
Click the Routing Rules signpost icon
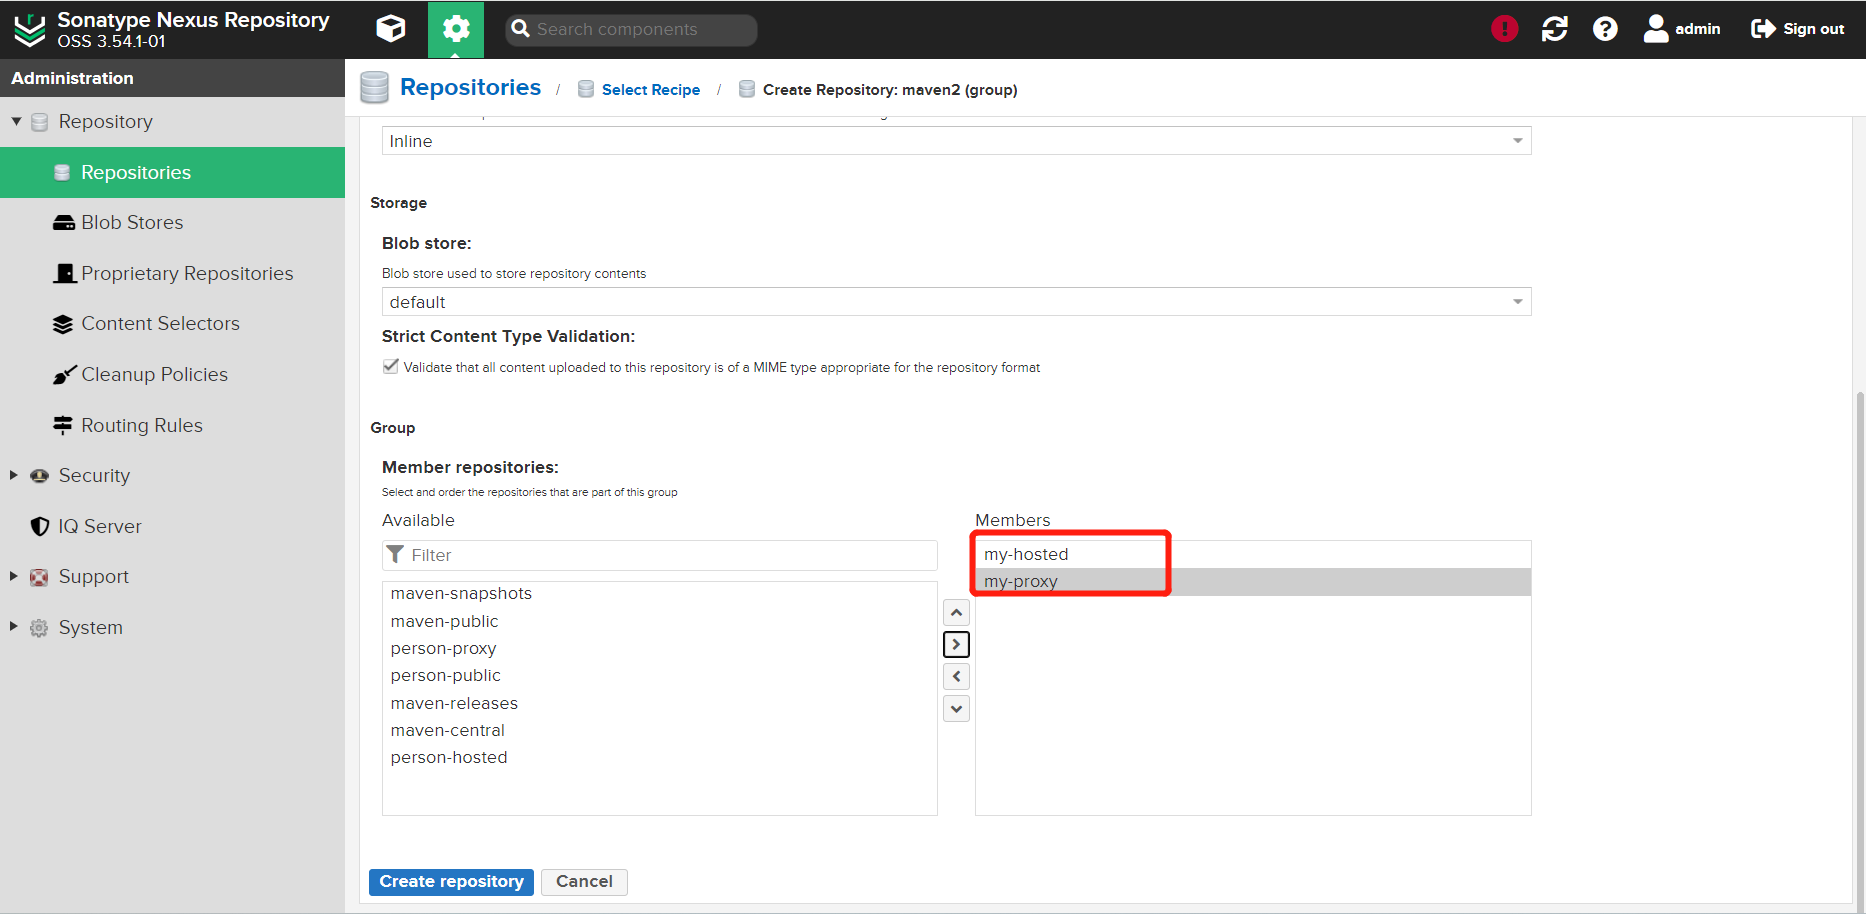click(63, 425)
